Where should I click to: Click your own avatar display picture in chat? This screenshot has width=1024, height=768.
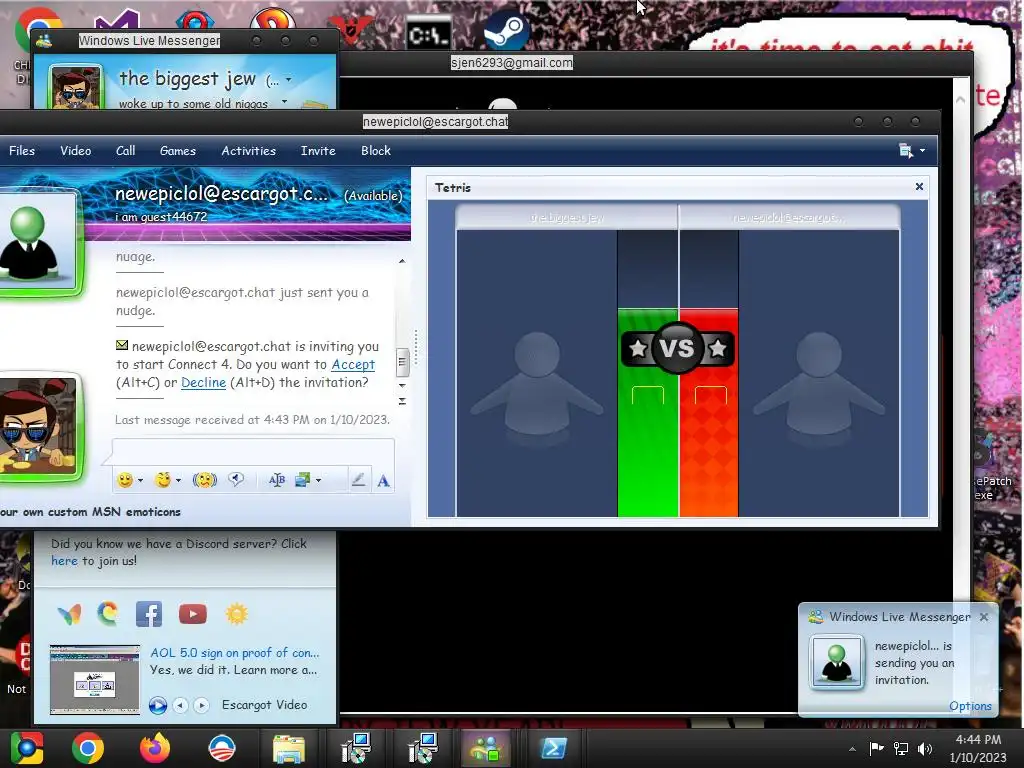(38, 426)
